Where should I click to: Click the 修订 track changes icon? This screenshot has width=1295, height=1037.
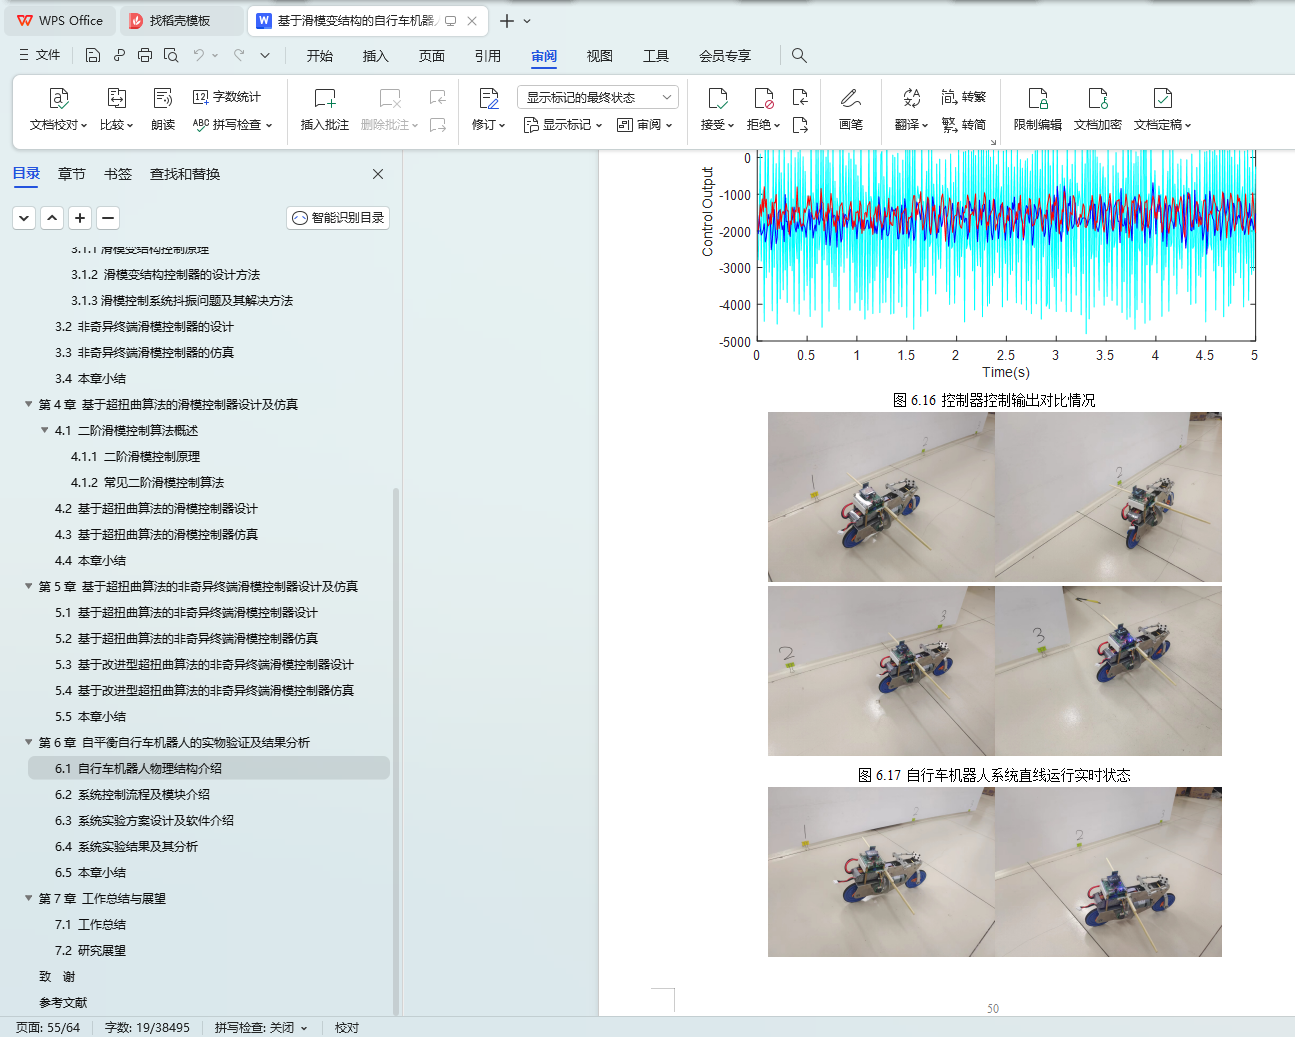[x=488, y=98]
